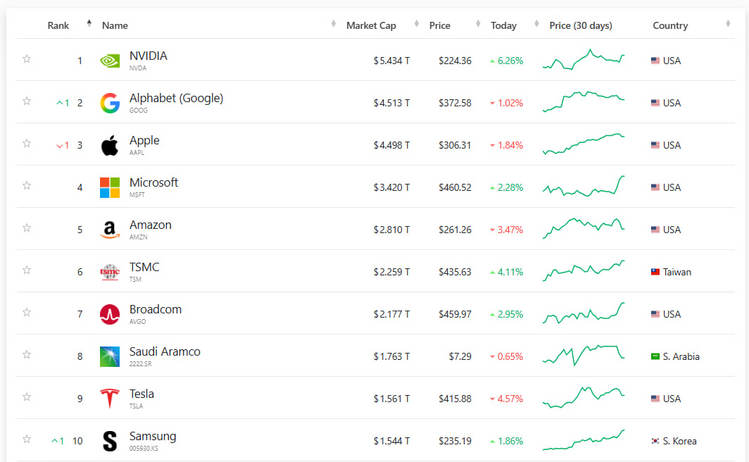Click the Price (30 days) header
The height and width of the screenshot is (462, 749).
[580, 26]
